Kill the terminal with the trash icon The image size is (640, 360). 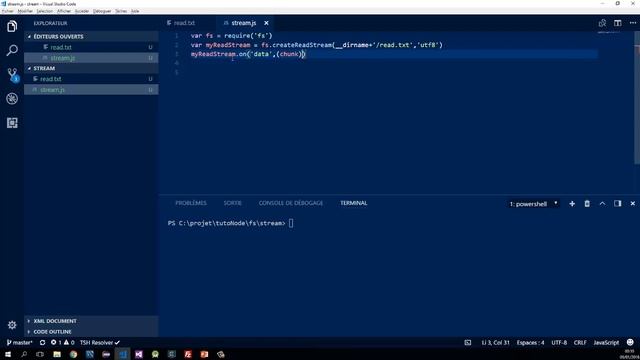(587, 204)
